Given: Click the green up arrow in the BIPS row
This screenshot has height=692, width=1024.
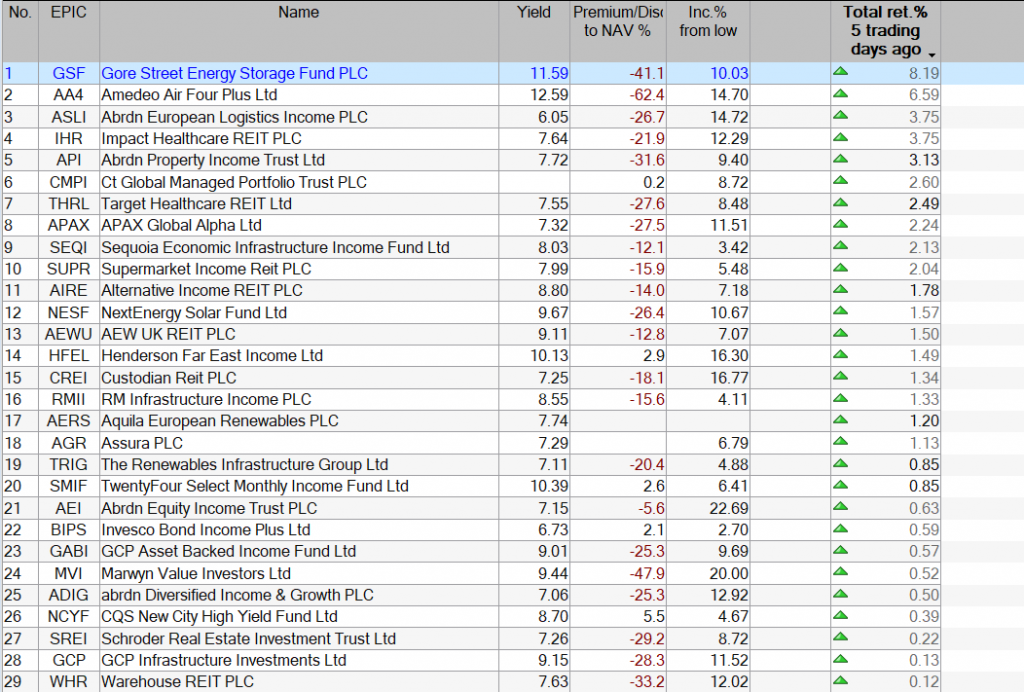Looking at the screenshot, I should [x=840, y=529].
